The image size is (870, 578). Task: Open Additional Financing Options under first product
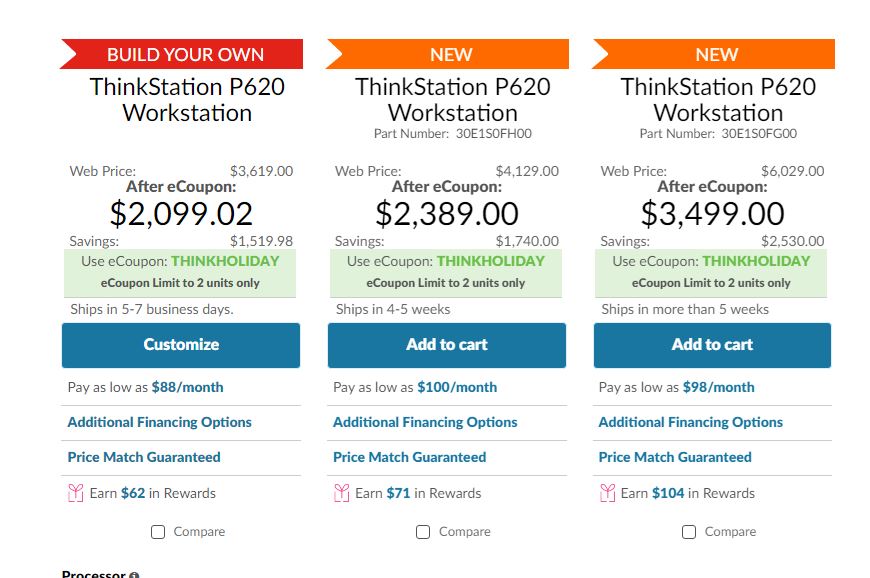159,422
